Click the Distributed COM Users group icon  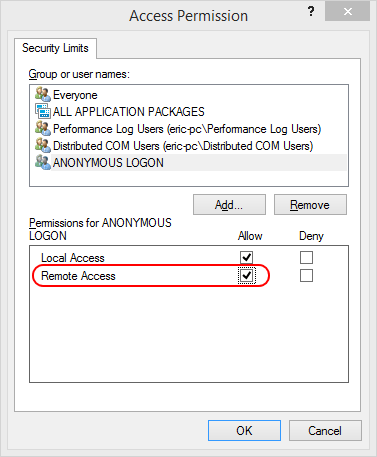pyautogui.click(x=43, y=145)
